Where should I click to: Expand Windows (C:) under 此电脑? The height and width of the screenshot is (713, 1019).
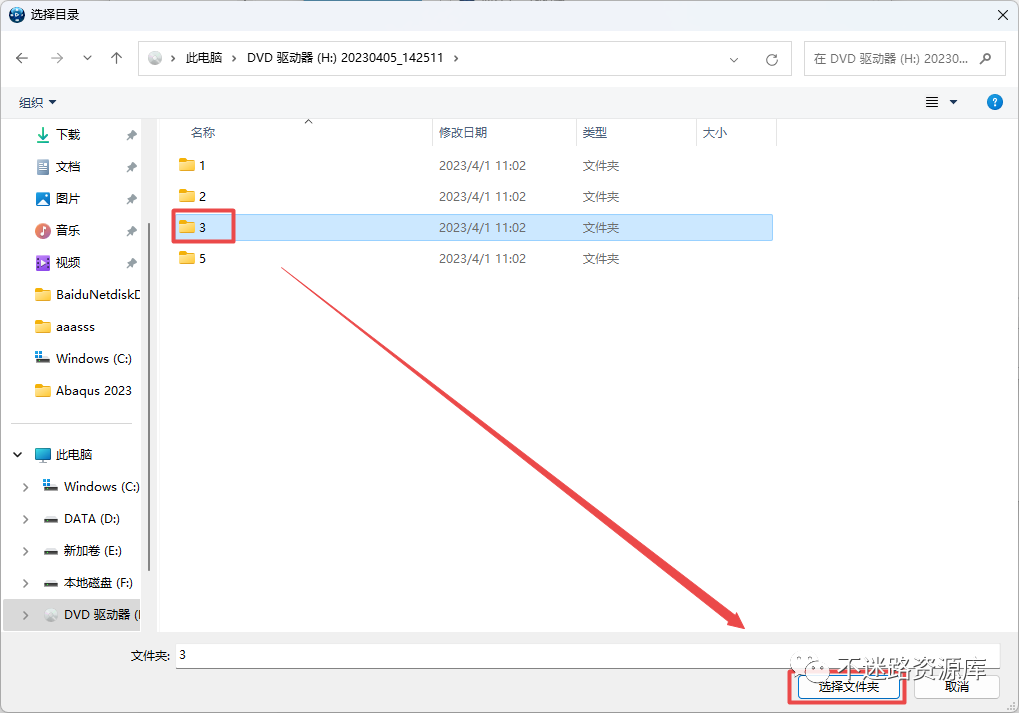(x=25, y=487)
